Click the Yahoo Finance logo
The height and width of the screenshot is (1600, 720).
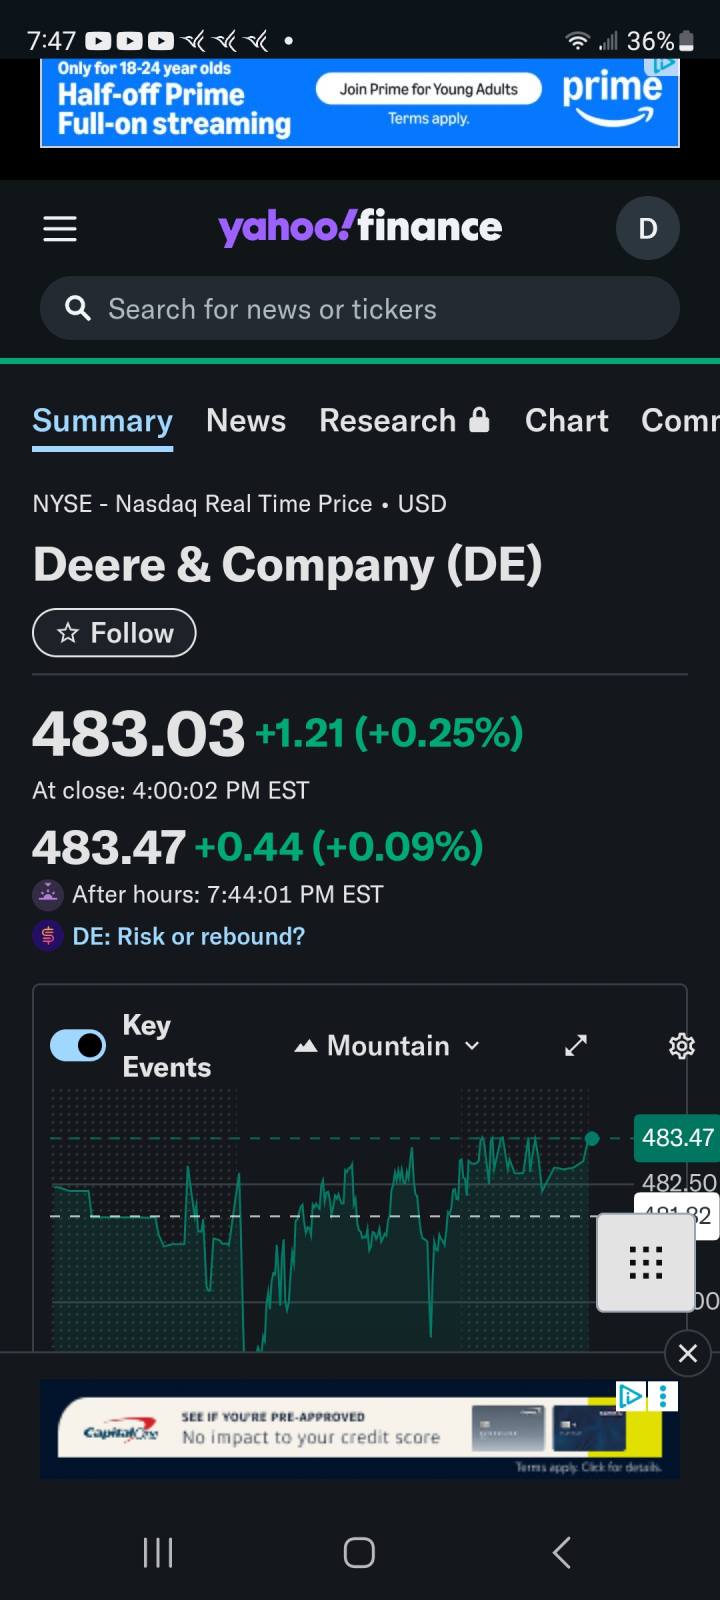tap(360, 228)
